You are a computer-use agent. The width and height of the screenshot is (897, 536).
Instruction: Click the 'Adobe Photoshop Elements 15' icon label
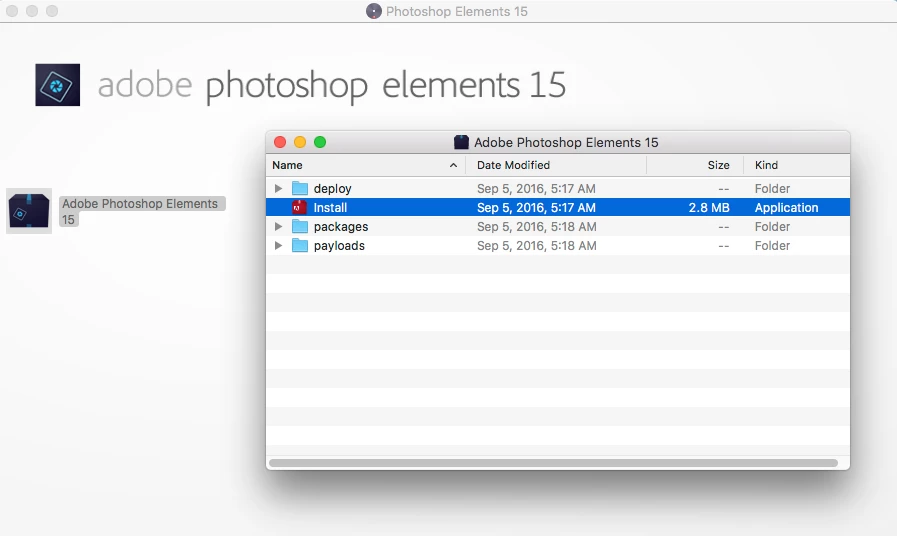point(140,211)
